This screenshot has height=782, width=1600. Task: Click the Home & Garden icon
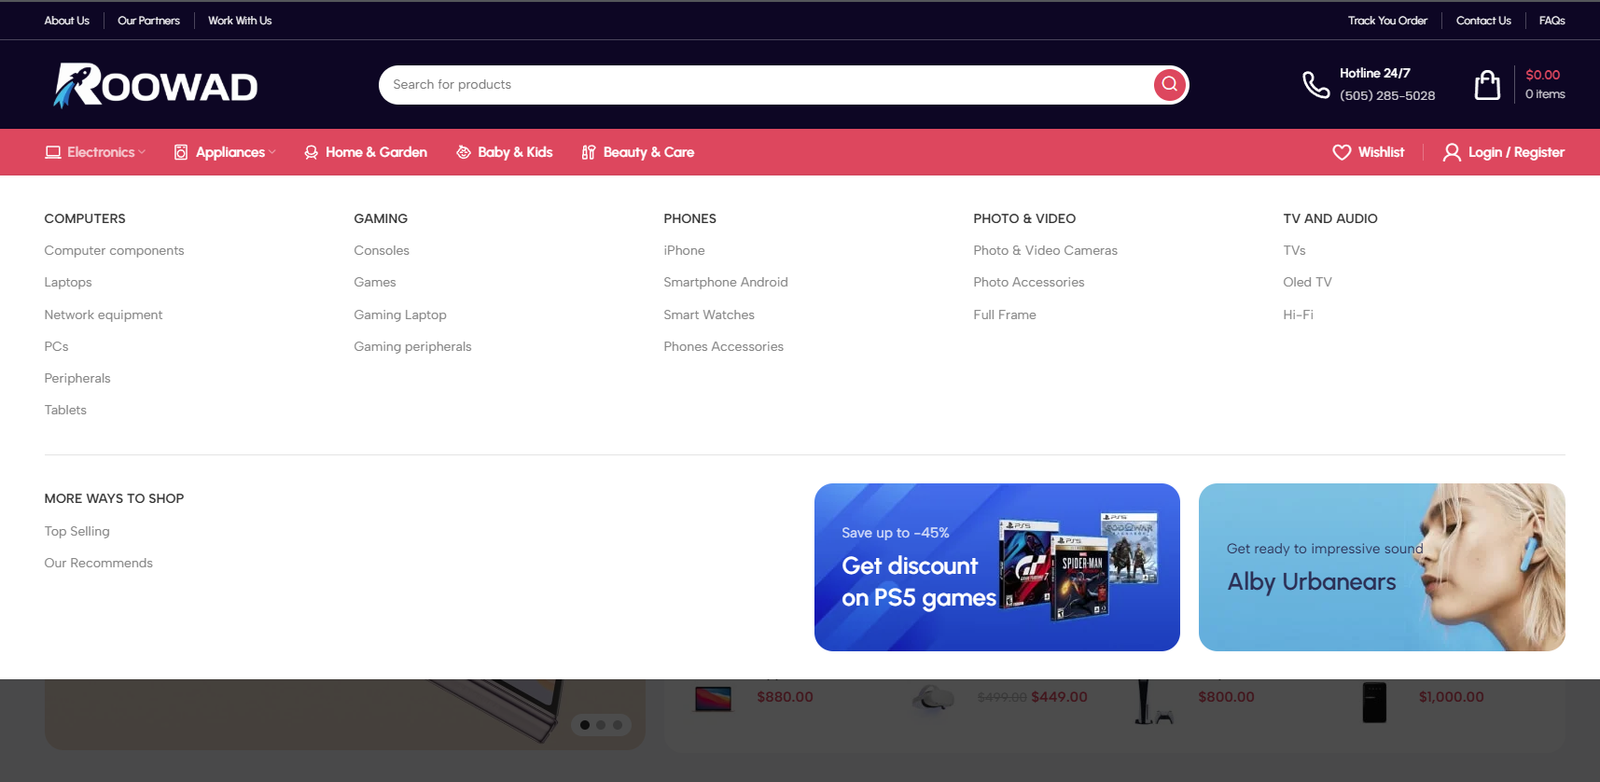[311, 152]
